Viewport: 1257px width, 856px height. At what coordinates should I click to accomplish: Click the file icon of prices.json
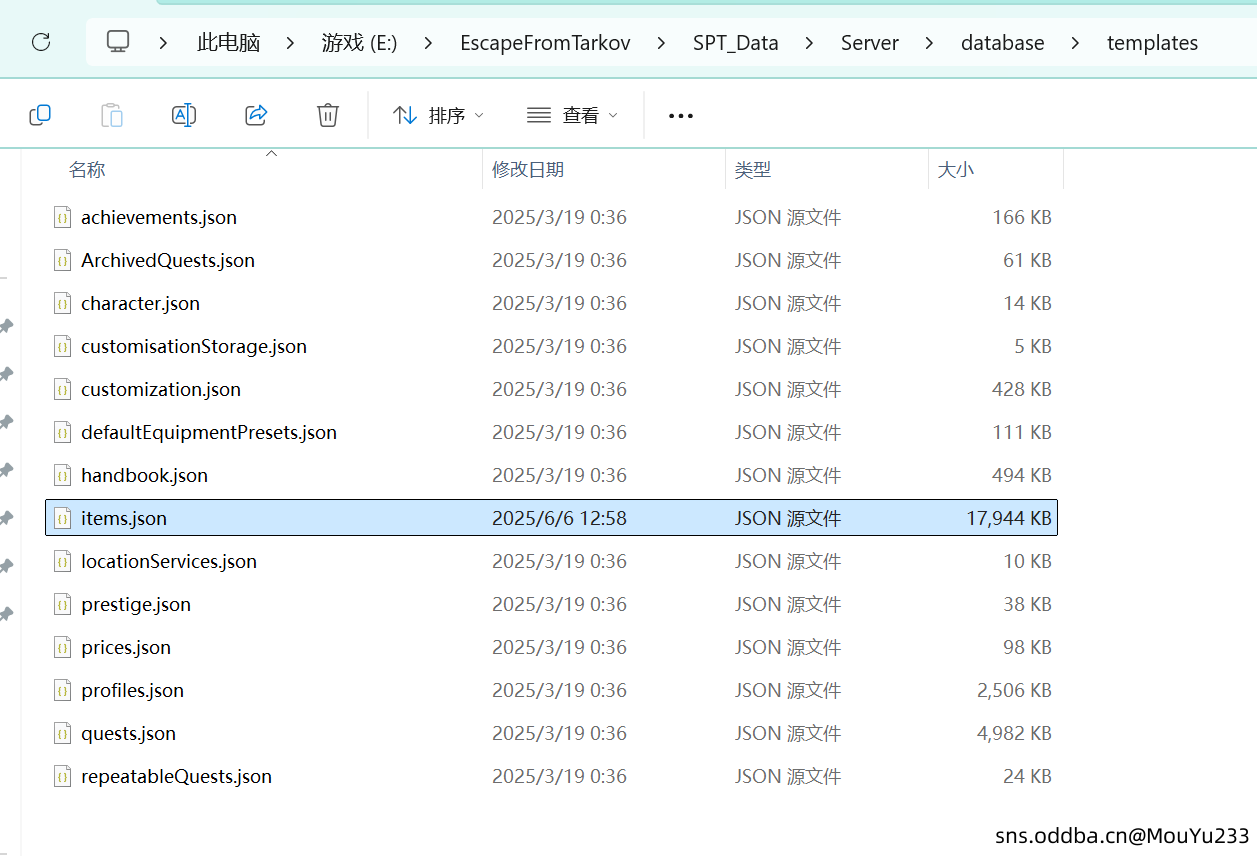(62, 647)
